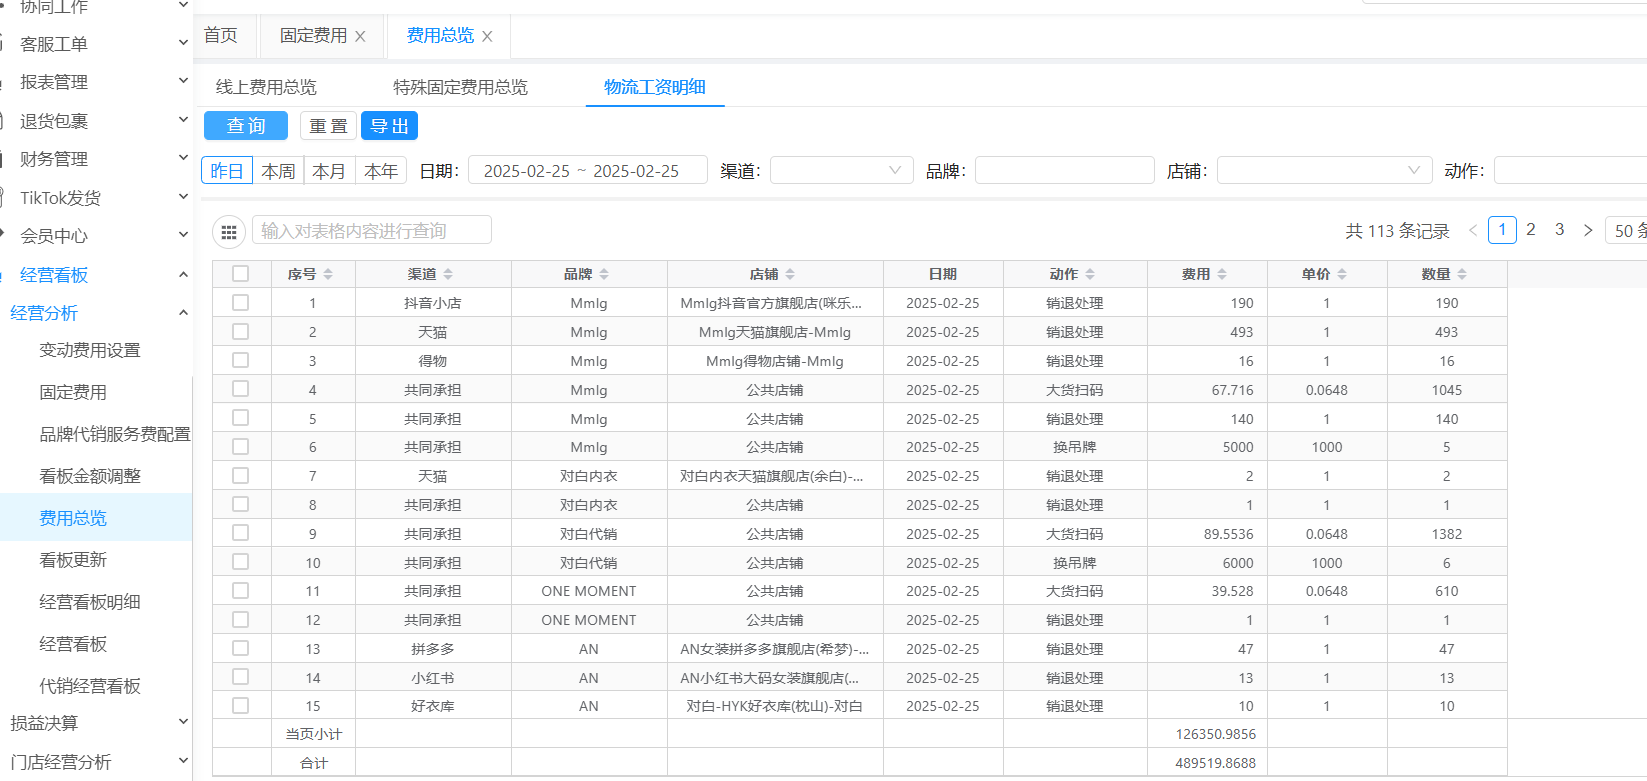Click the 查询 button
The width and height of the screenshot is (1647, 781).
(246, 126)
